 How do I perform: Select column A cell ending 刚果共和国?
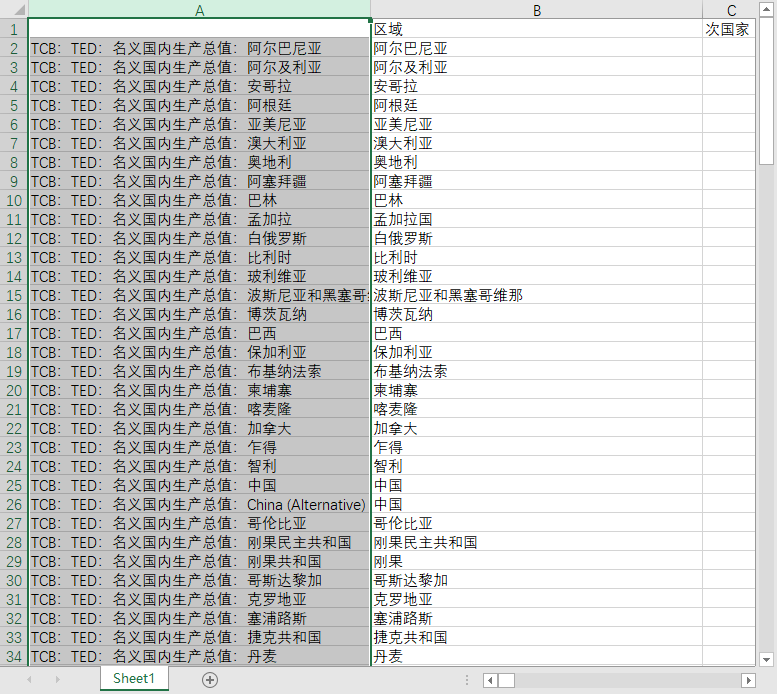pos(199,561)
